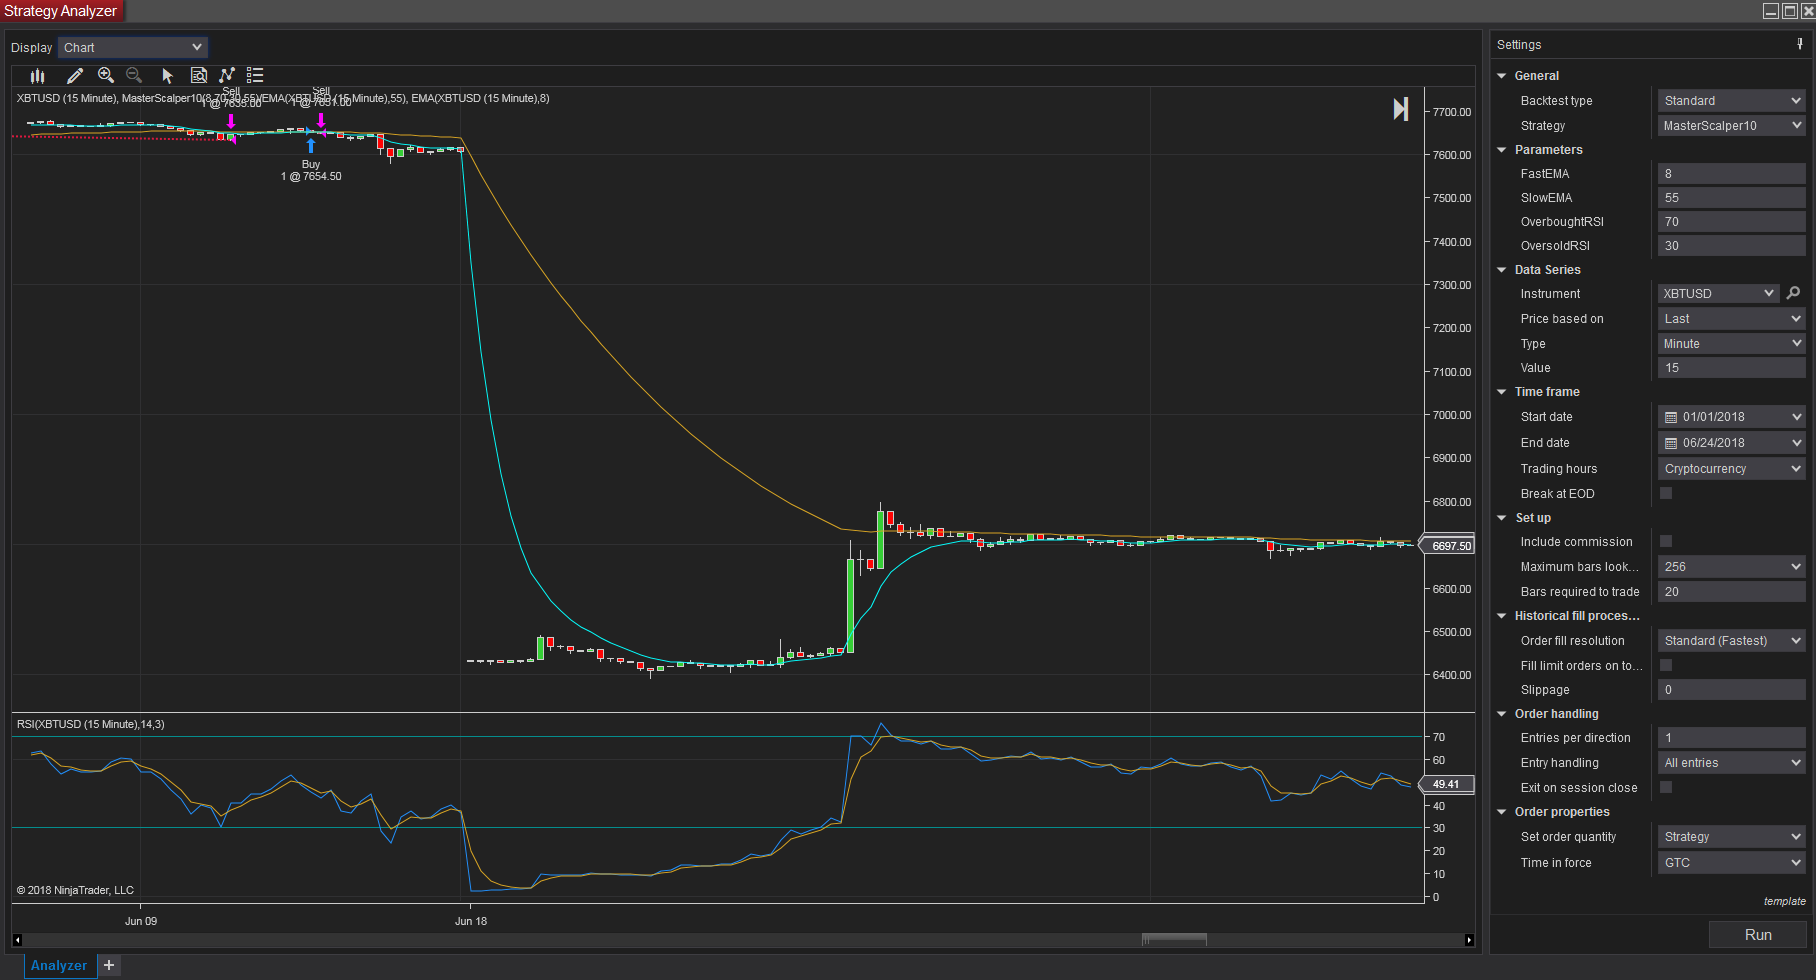Screen dimensions: 1816x980
Task: Open the Order fill resolution dropdown
Action: click(1732, 640)
